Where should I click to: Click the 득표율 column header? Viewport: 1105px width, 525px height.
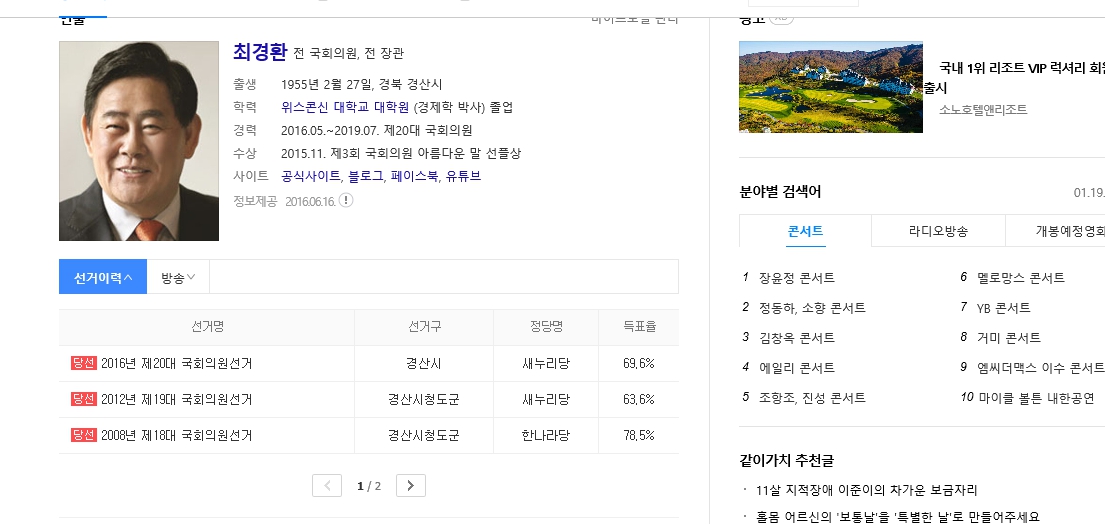(639, 327)
